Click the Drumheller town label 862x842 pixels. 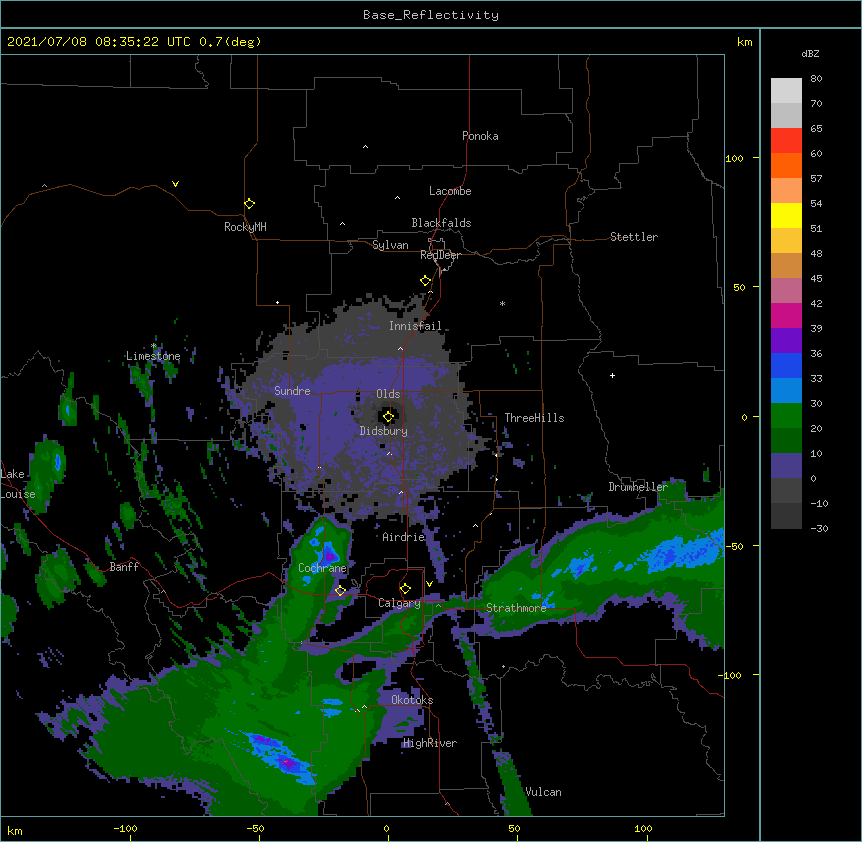pyautogui.click(x=638, y=487)
